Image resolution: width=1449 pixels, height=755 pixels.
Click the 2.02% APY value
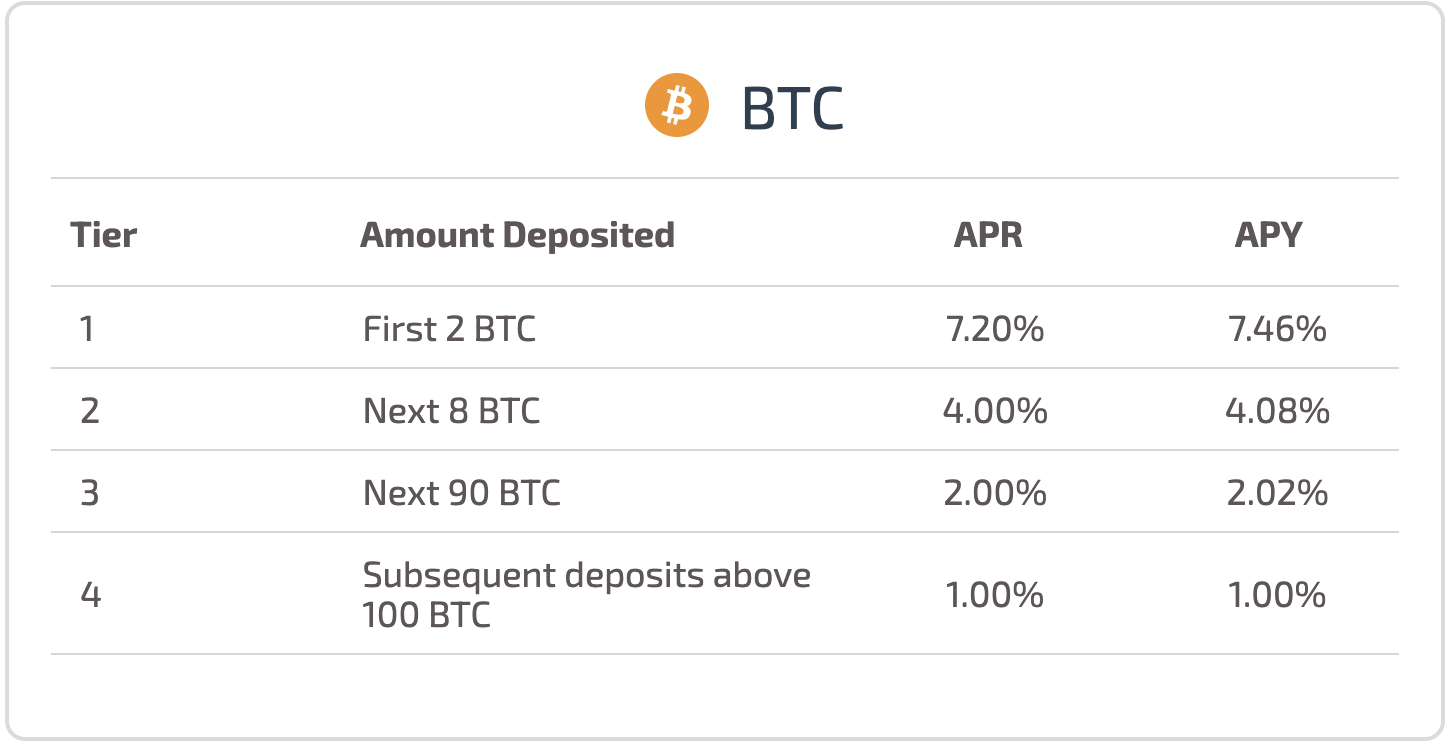[x=1277, y=493]
